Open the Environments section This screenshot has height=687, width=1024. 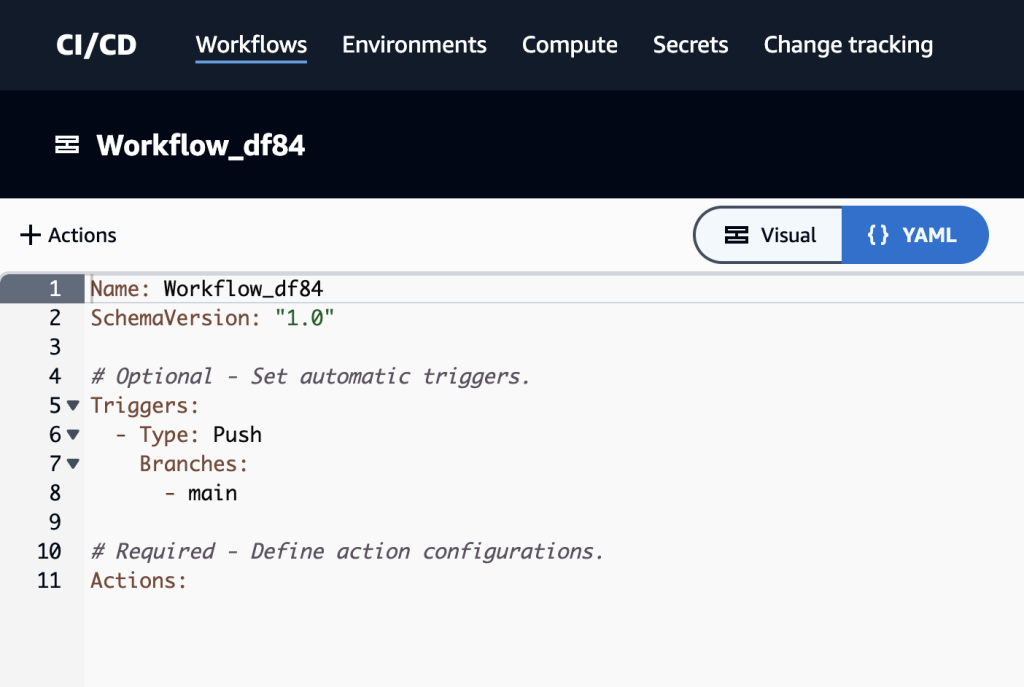pyautogui.click(x=414, y=44)
